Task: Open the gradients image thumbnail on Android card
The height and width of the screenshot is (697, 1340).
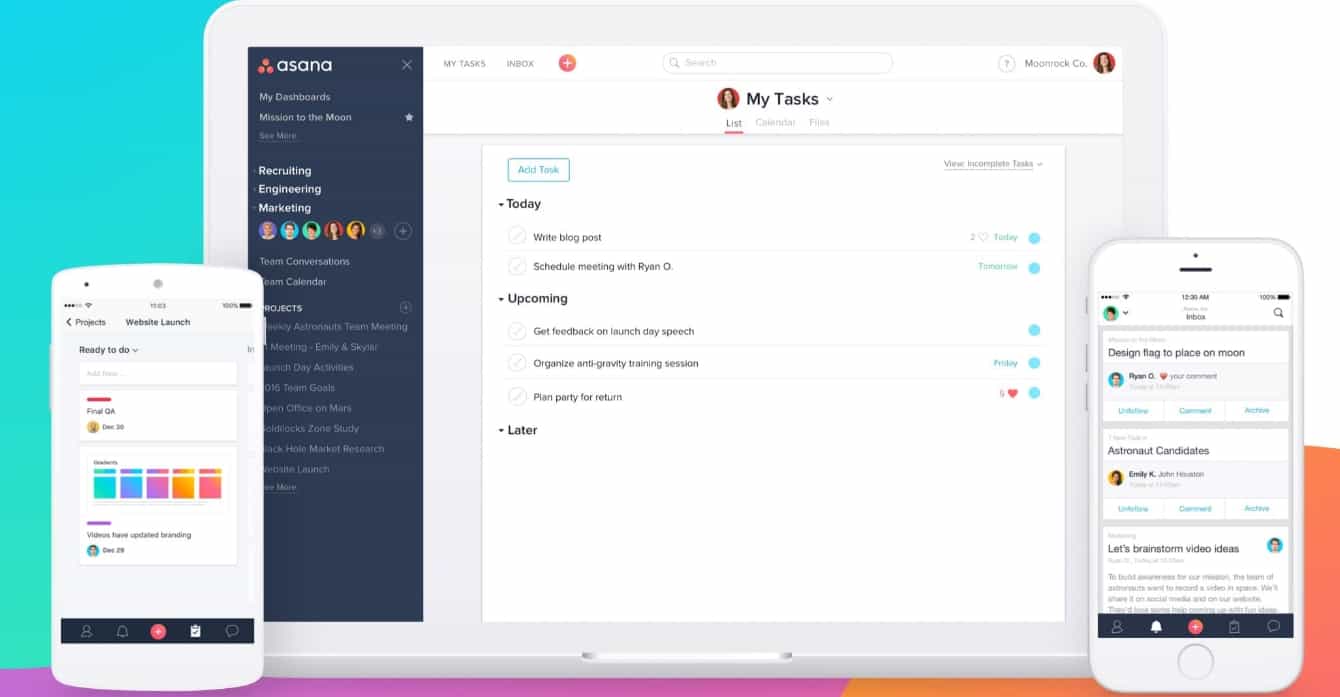Action: (x=157, y=485)
